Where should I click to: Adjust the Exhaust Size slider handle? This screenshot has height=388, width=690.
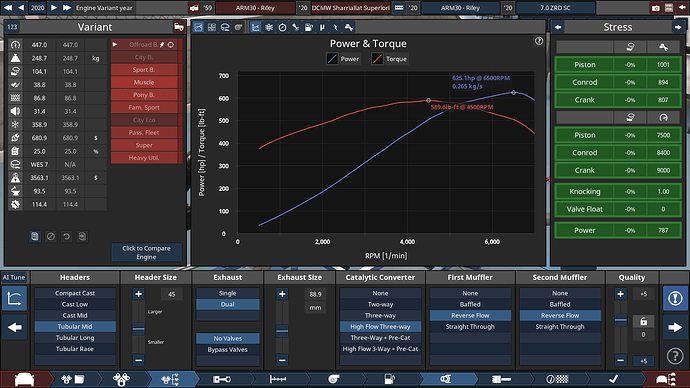click(x=282, y=331)
